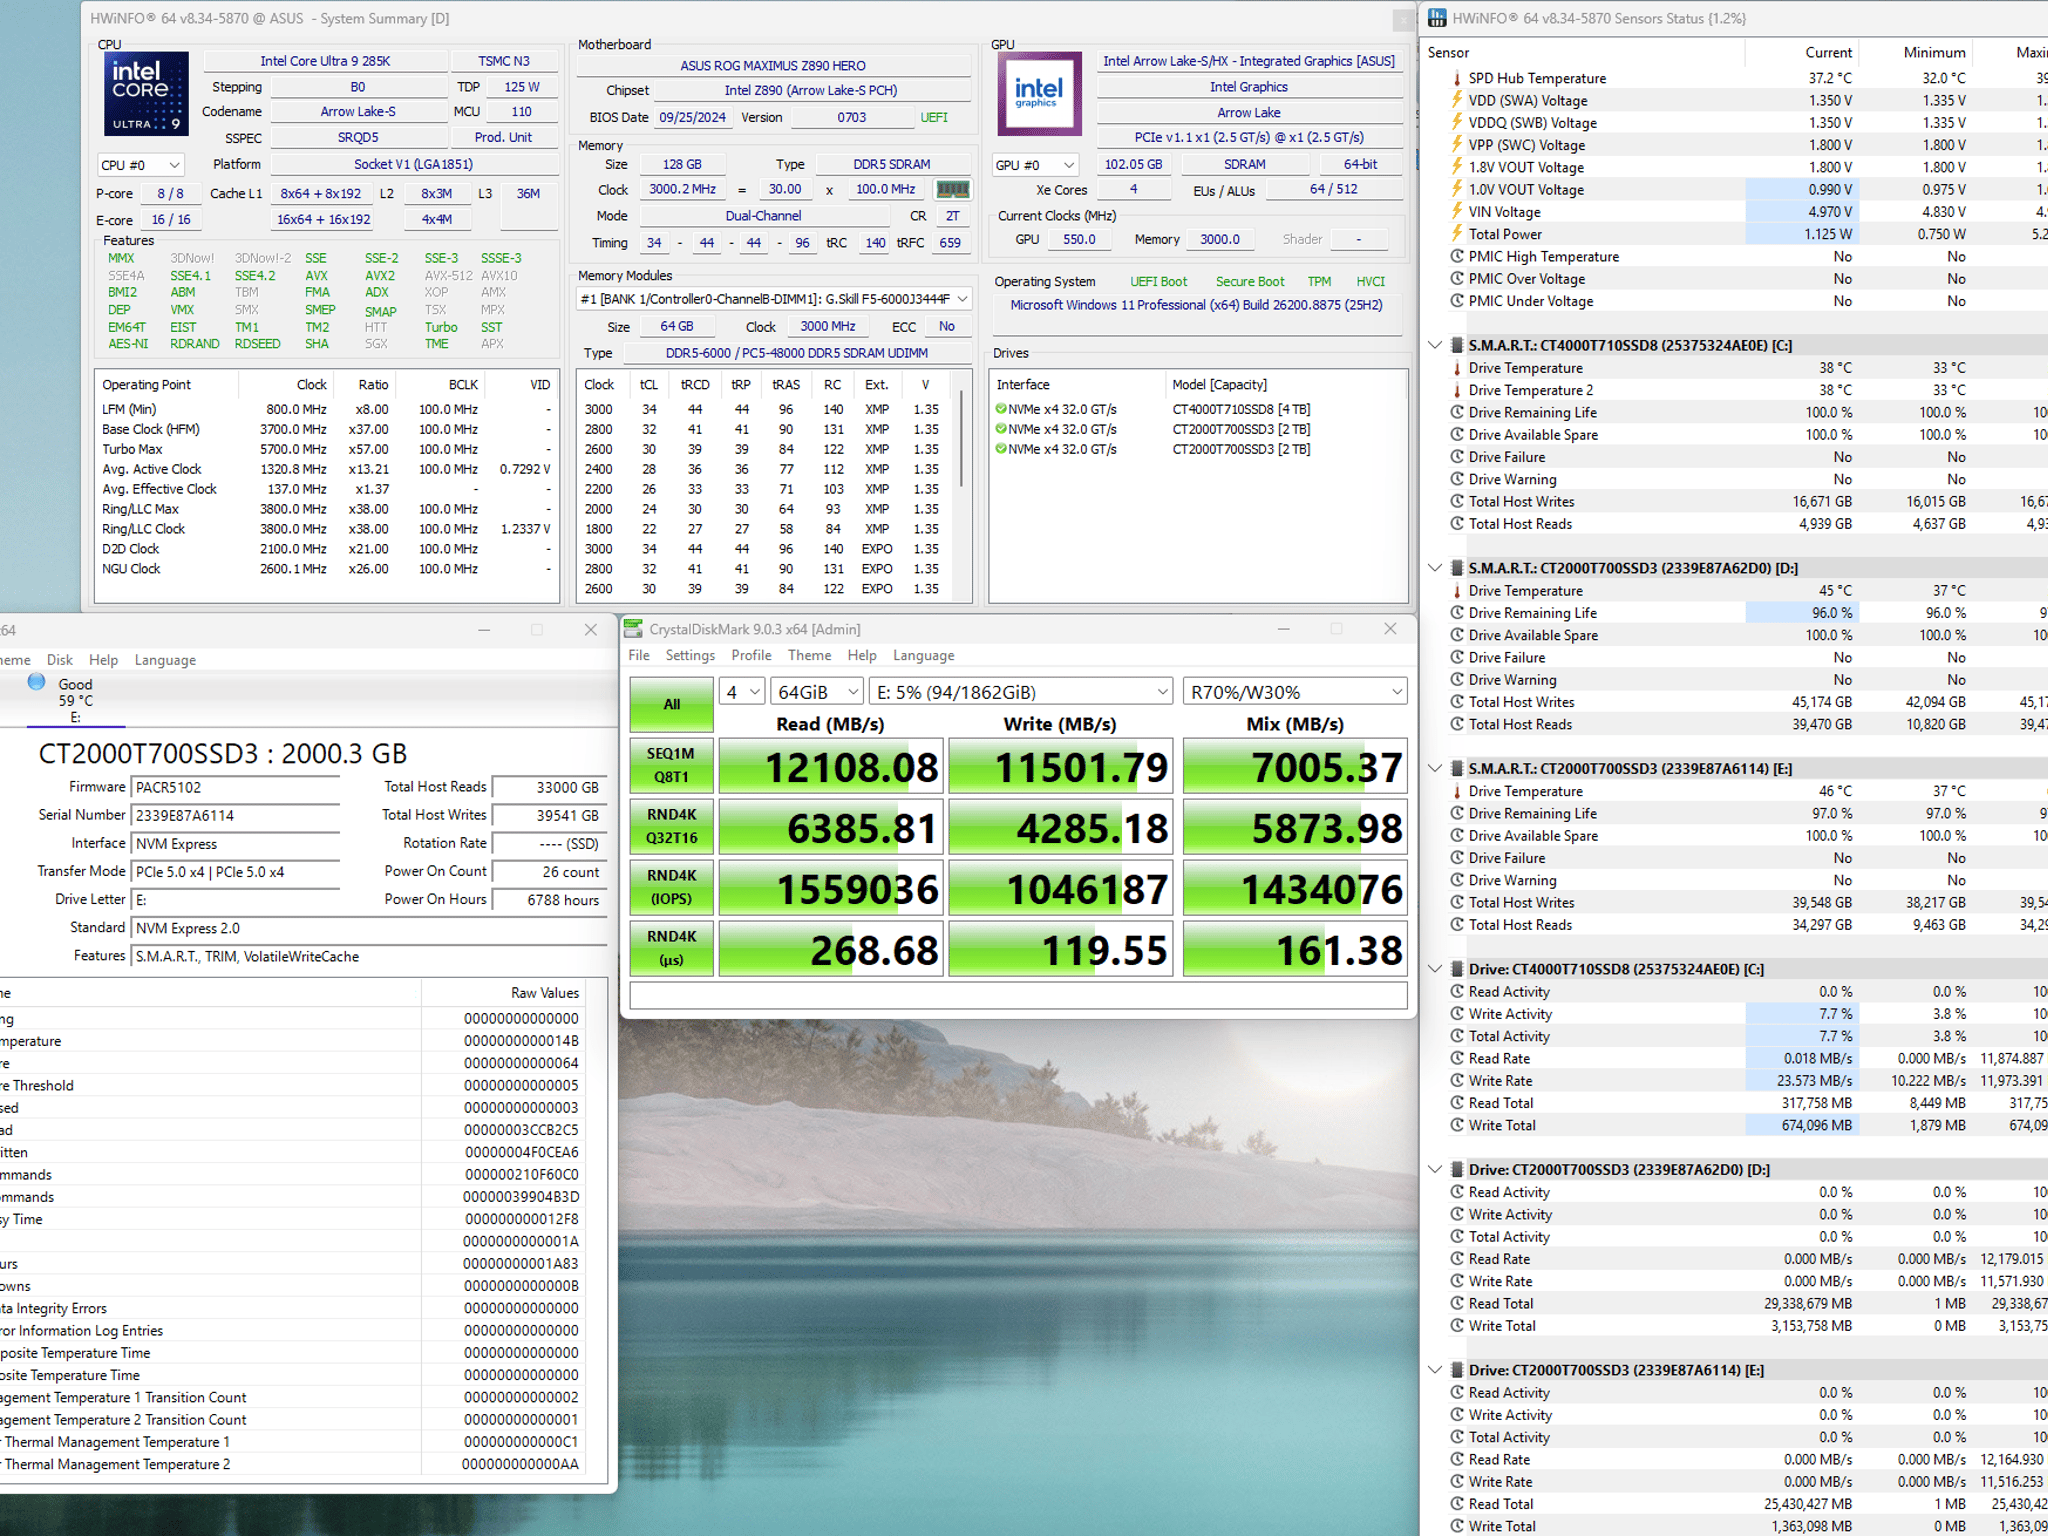Open the Memory Modules BANK 1 dropdown

pyautogui.click(x=773, y=299)
